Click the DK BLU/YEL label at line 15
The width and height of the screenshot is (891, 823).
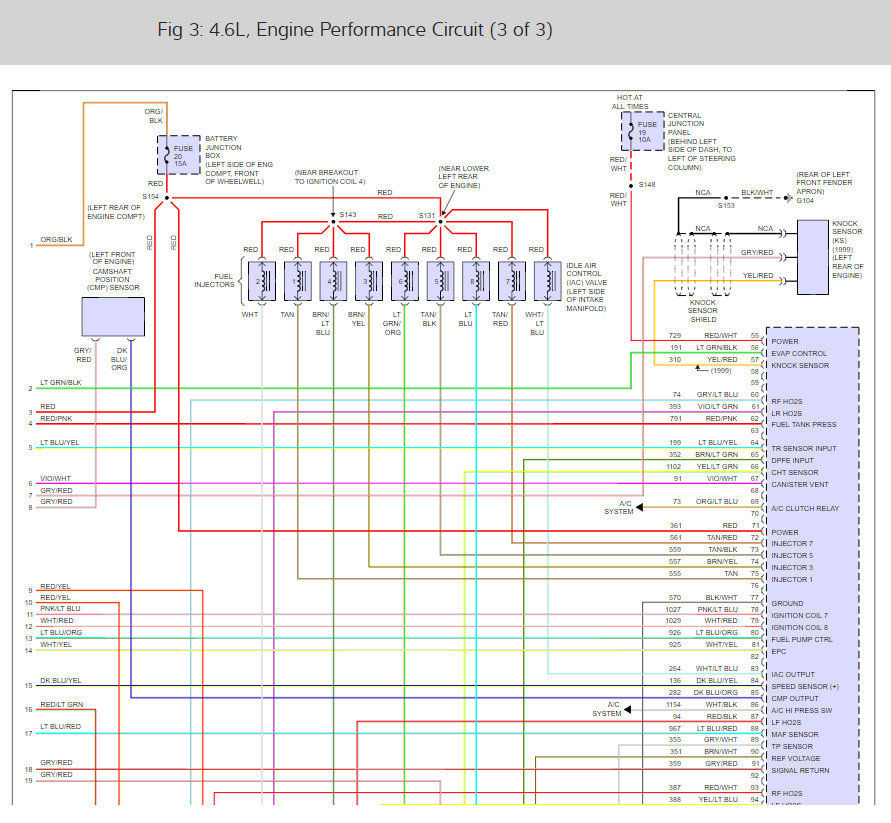tap(60, 680)
